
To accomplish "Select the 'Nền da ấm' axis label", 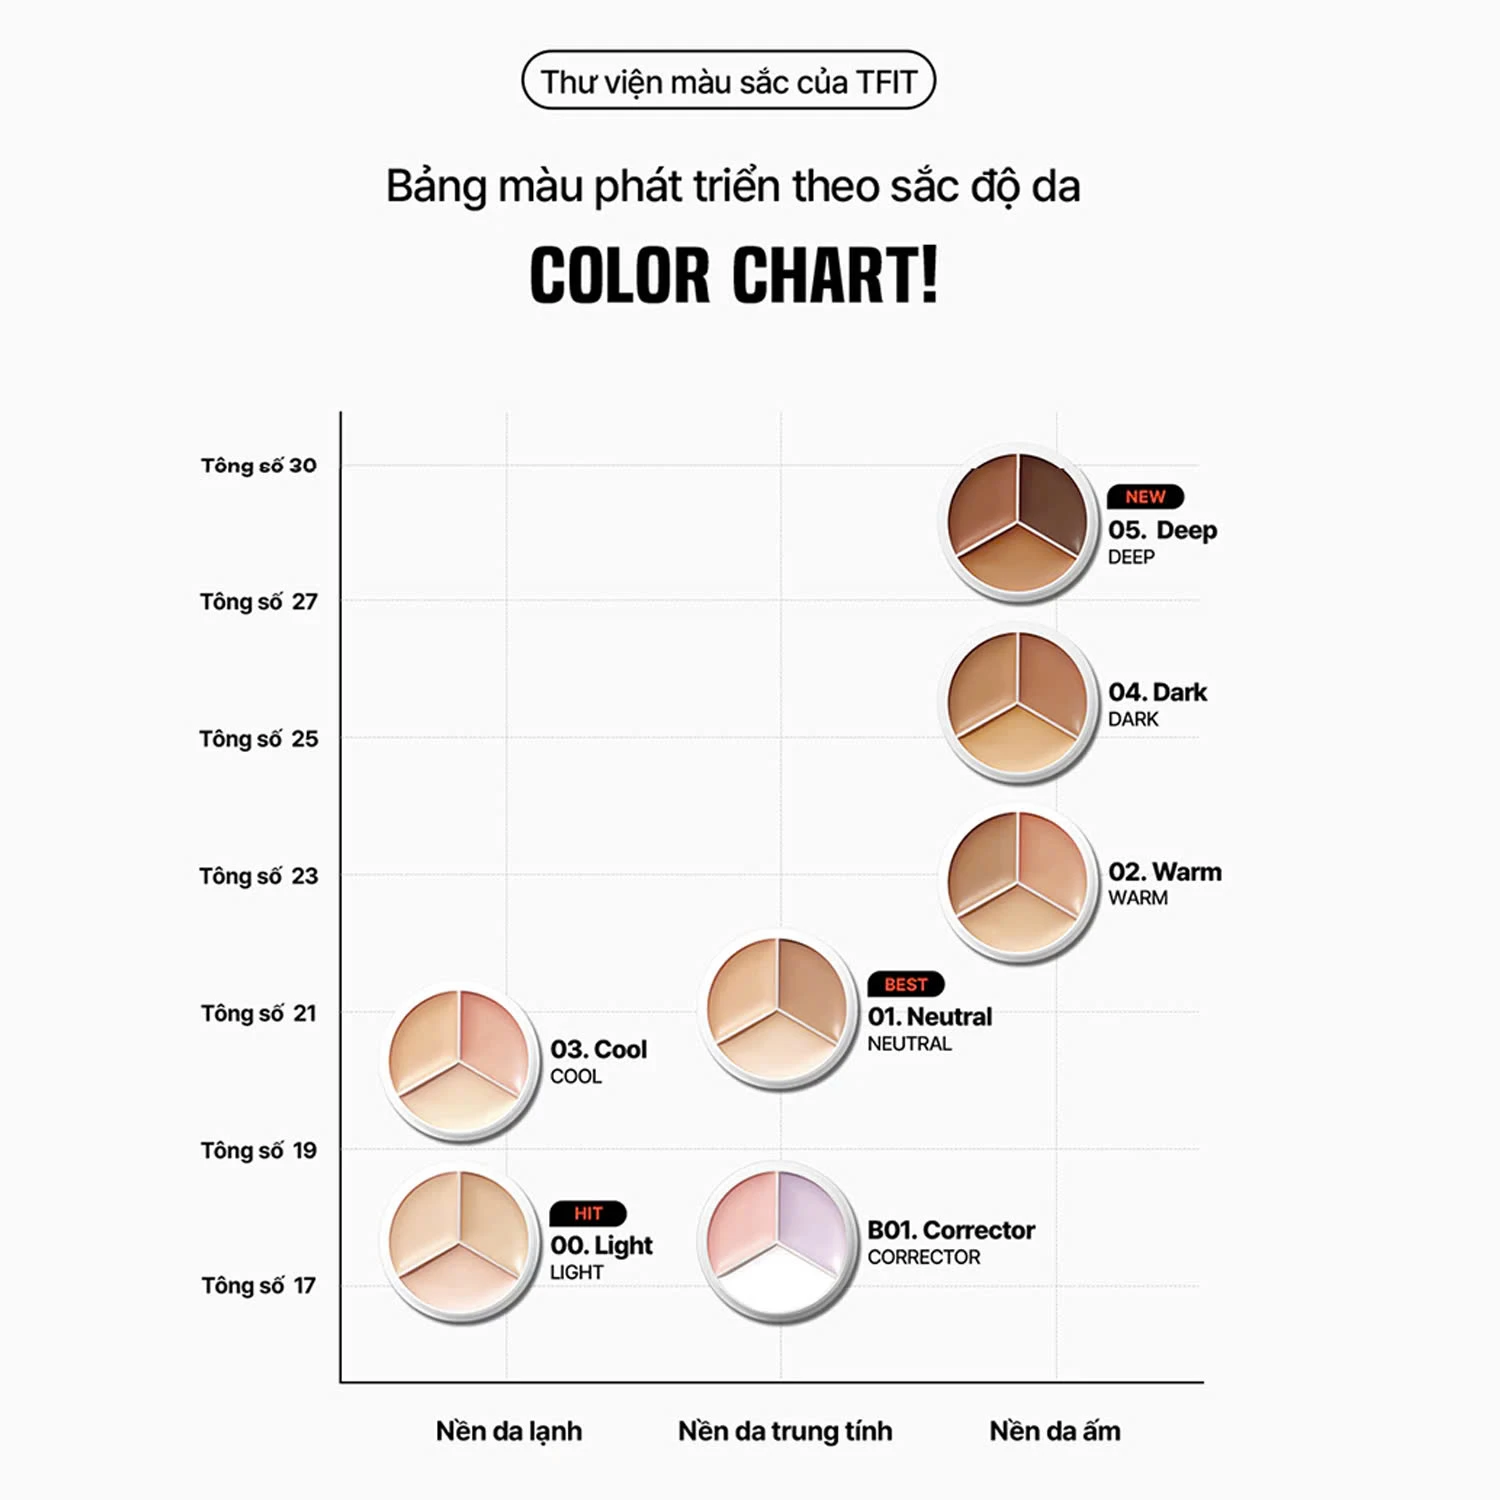I will pos(1055,1431).
